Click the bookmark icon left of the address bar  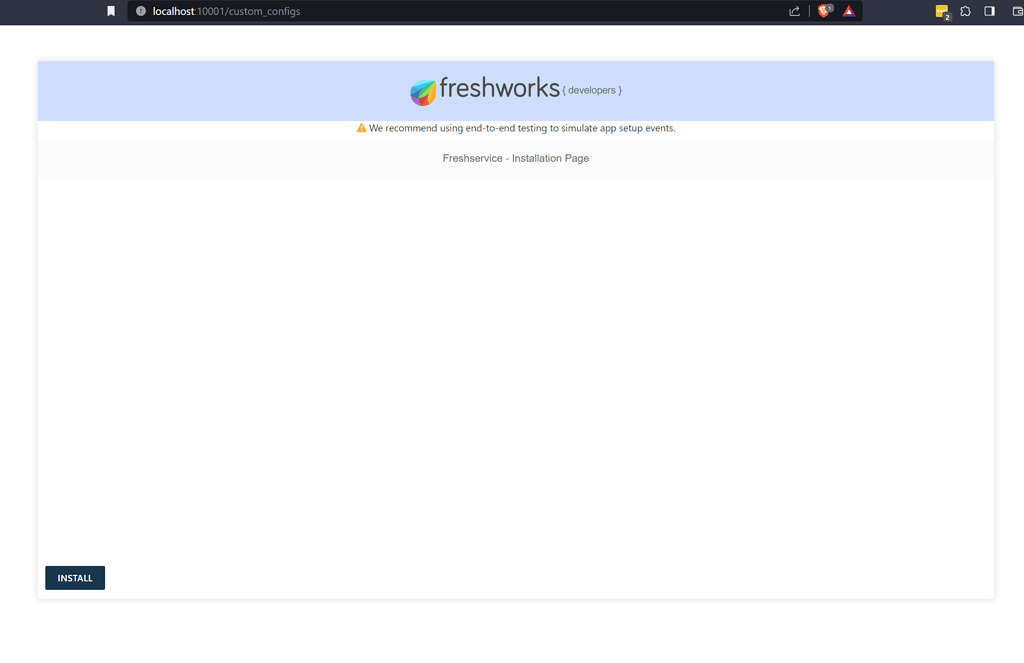point(110,12)
